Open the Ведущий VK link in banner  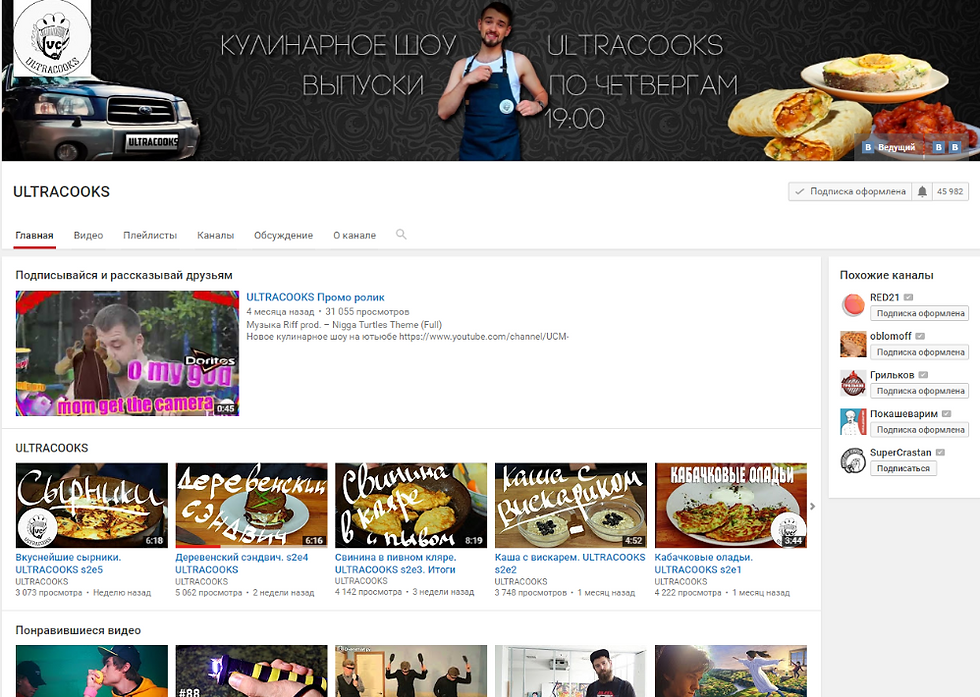tap(888, 147)
